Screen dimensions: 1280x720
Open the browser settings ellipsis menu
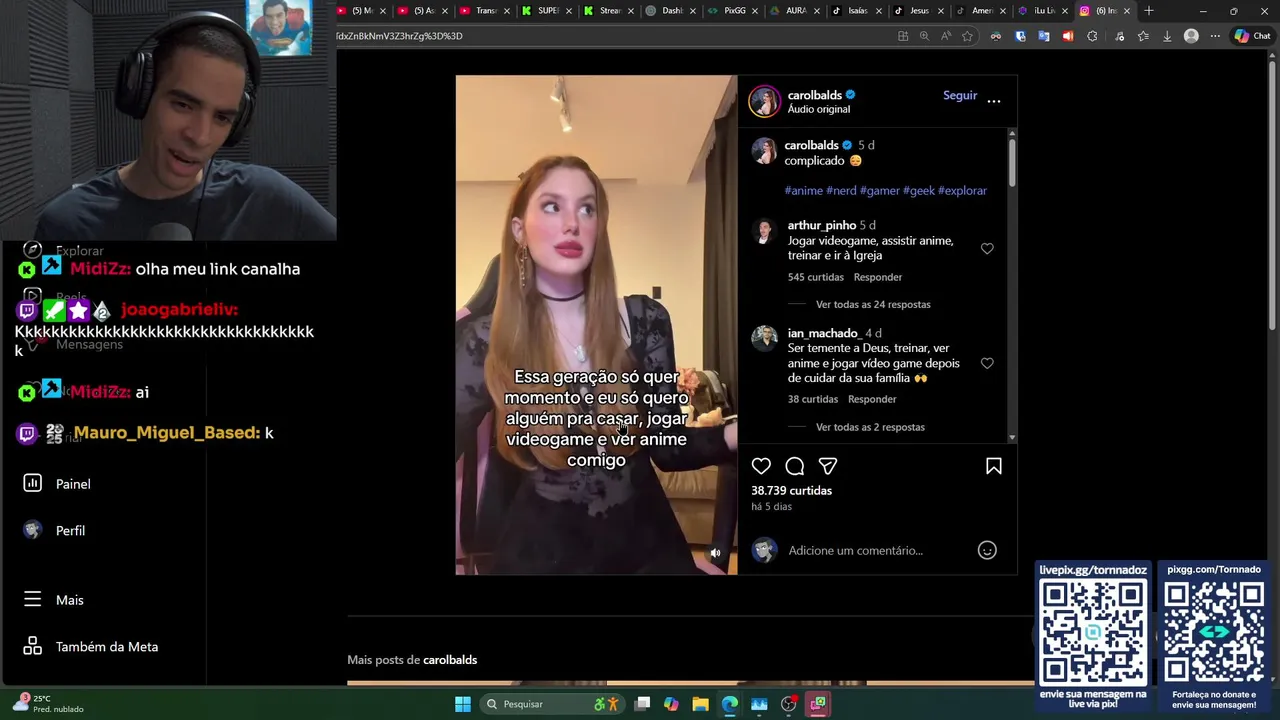click(x=1215, y=36)
